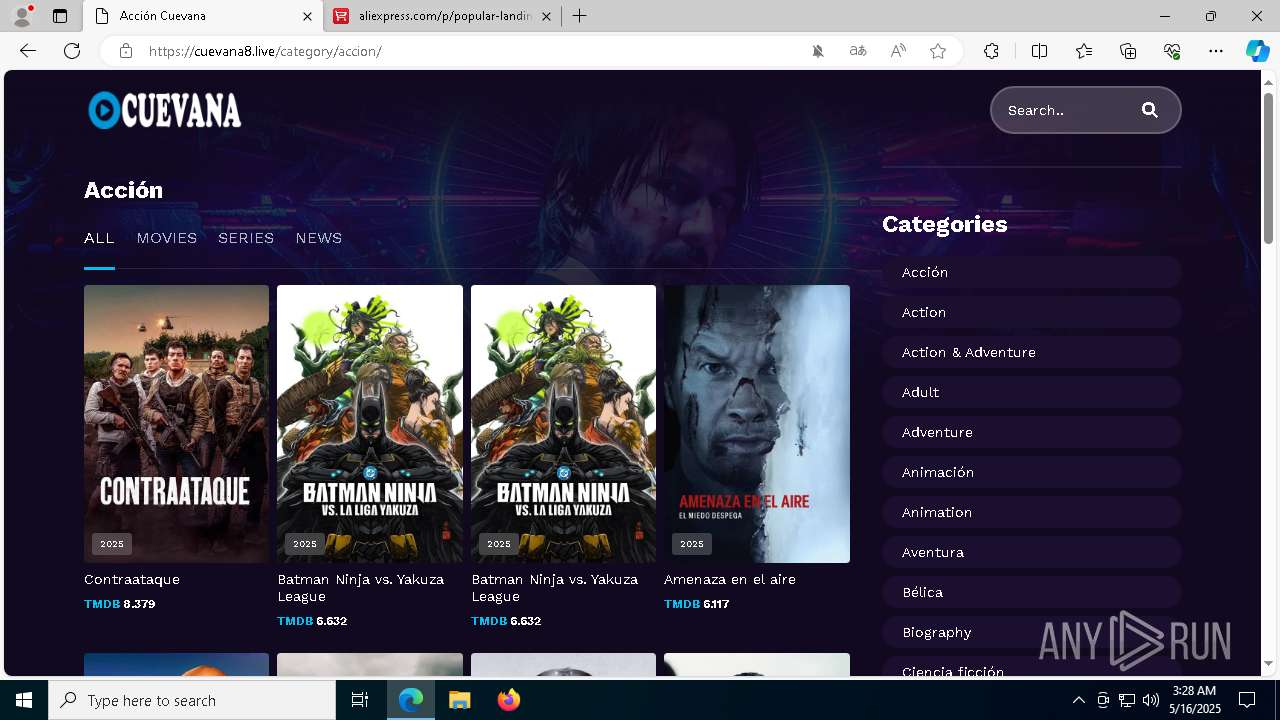Image resolution: width=1280 pixels, height=720 pixels.
Task: Close the Acción Cuevana tab
Action: click(308, 16)
